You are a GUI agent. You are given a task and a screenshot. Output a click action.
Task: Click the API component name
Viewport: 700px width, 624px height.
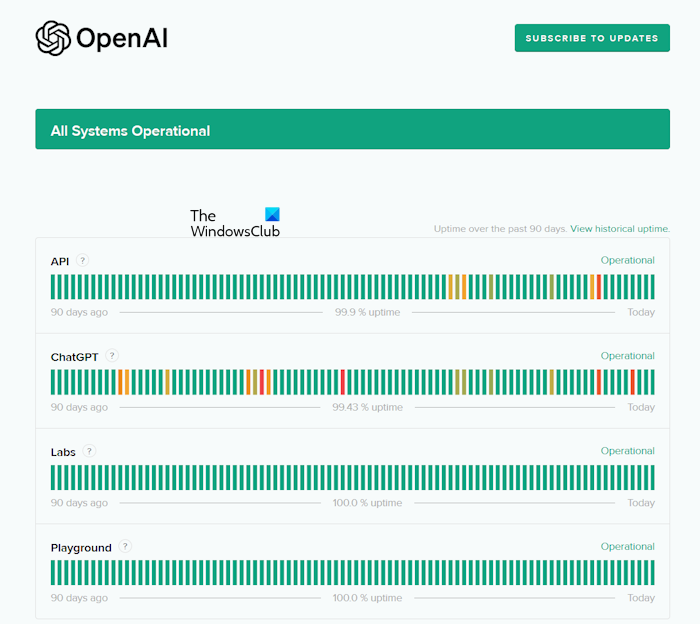tap(60, 261)
